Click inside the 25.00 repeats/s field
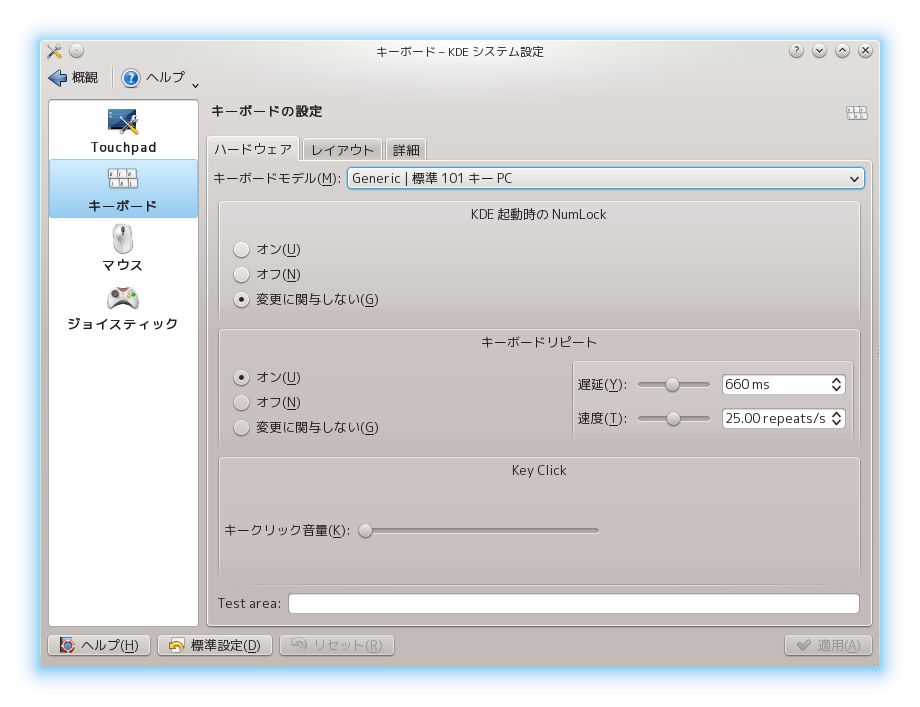Viewport: 920px width, 707px height. [x=776, y=418]
